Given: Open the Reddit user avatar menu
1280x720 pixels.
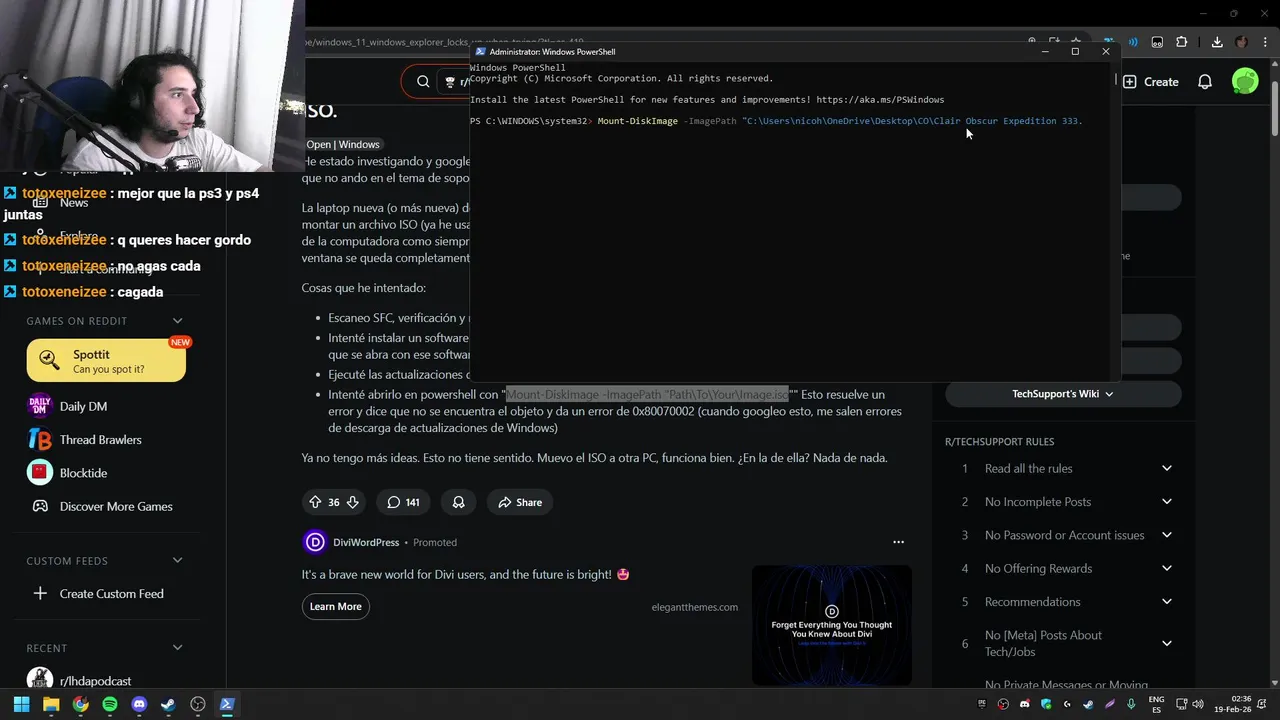Looking at the screenshot, I should coord(1245,82).
